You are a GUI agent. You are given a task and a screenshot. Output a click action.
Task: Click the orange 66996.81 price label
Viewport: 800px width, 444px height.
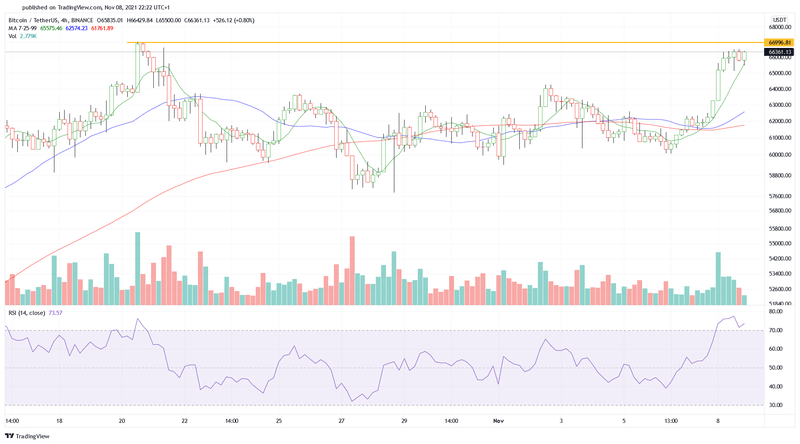pyautogui.click(x=779, y=43)
